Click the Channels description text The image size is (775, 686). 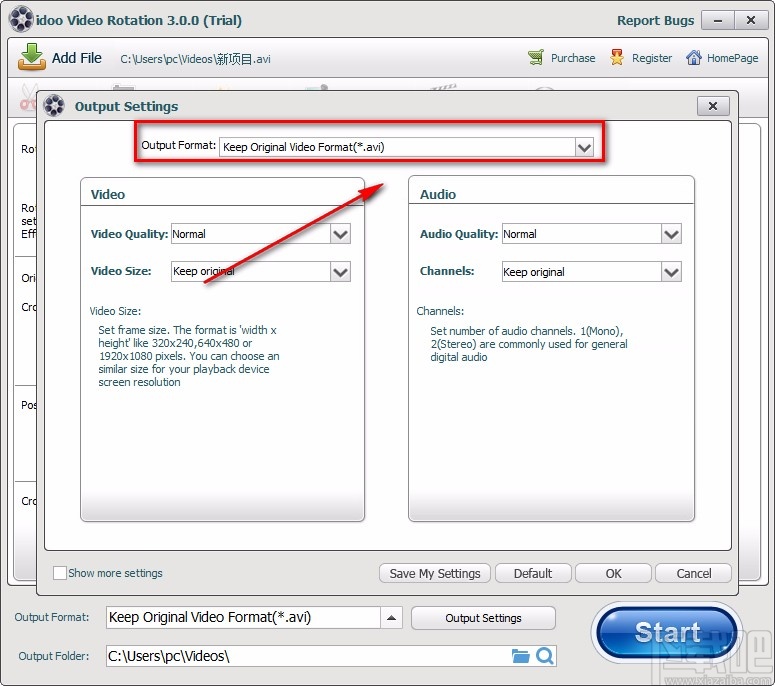tap(528, 344)
